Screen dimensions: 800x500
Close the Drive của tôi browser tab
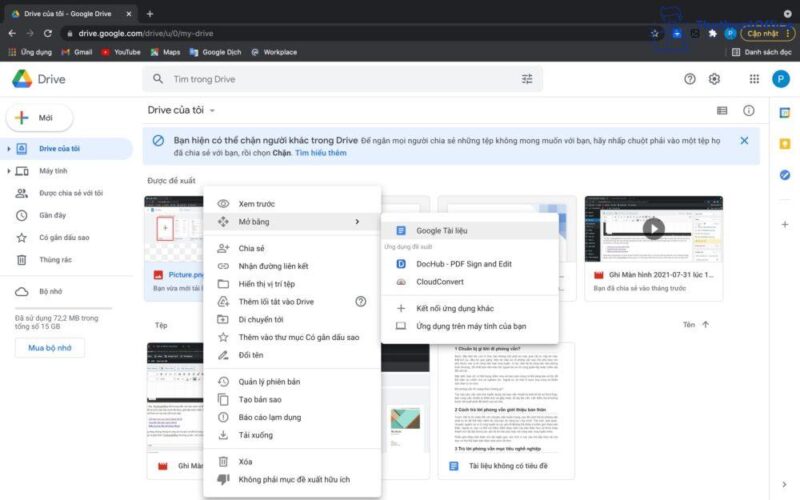pyautogui.click(x=129, y=14)
